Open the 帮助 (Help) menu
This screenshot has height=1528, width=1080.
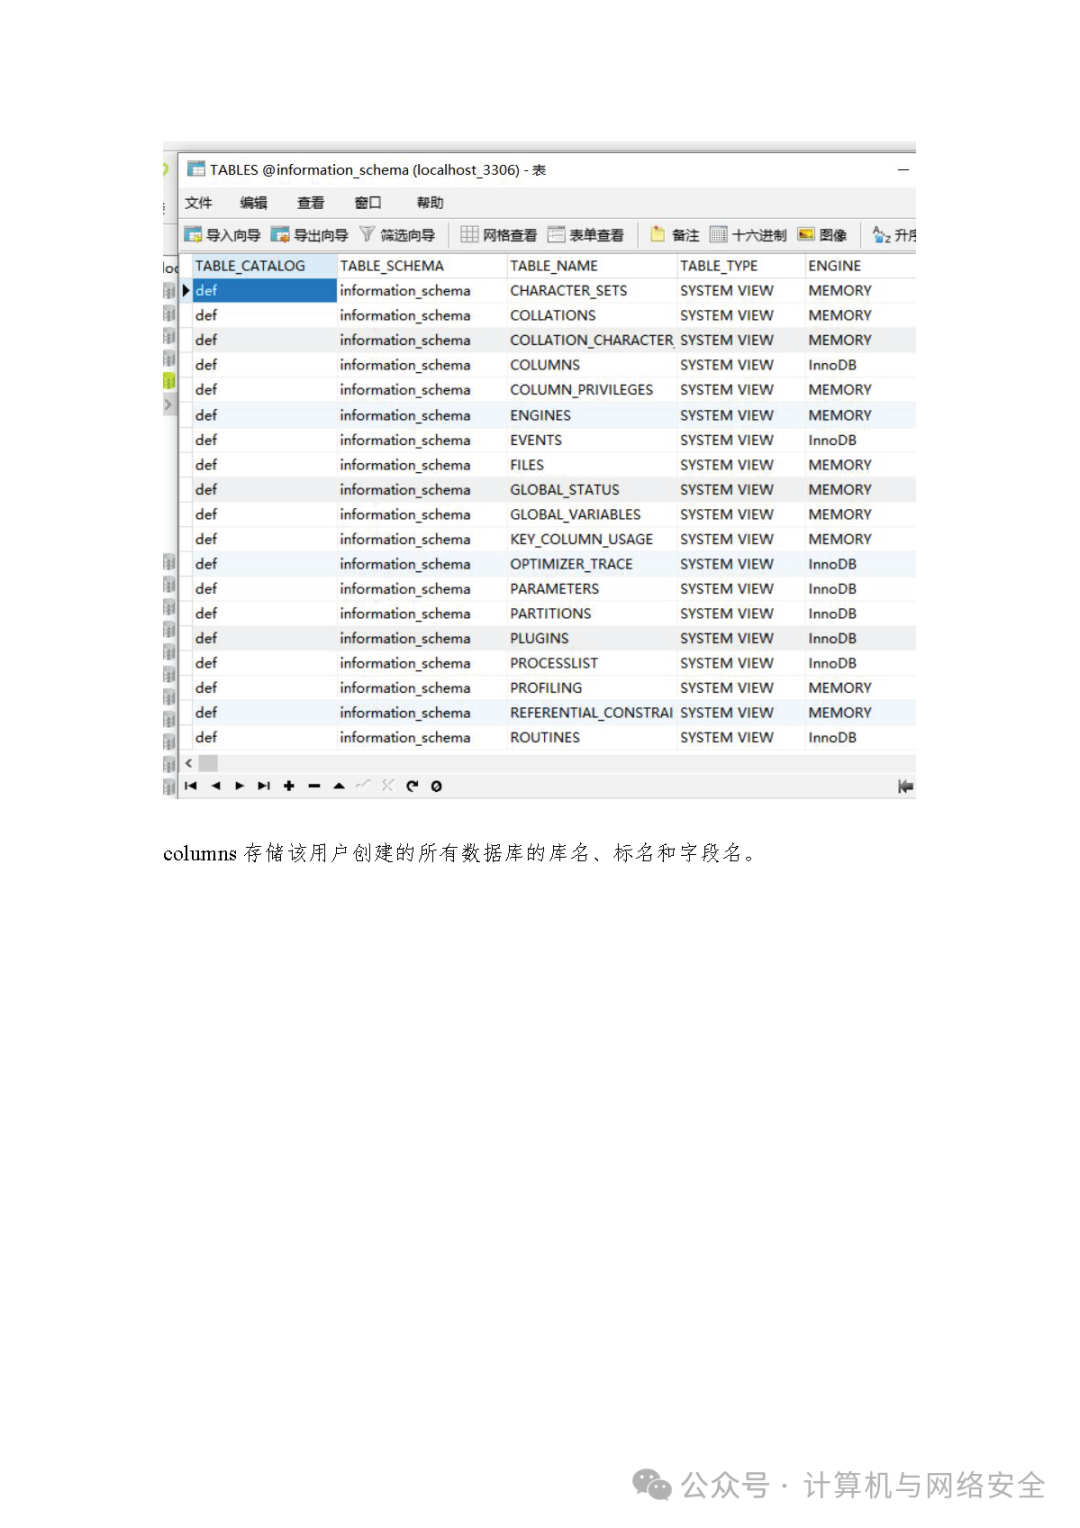[430, 203]
